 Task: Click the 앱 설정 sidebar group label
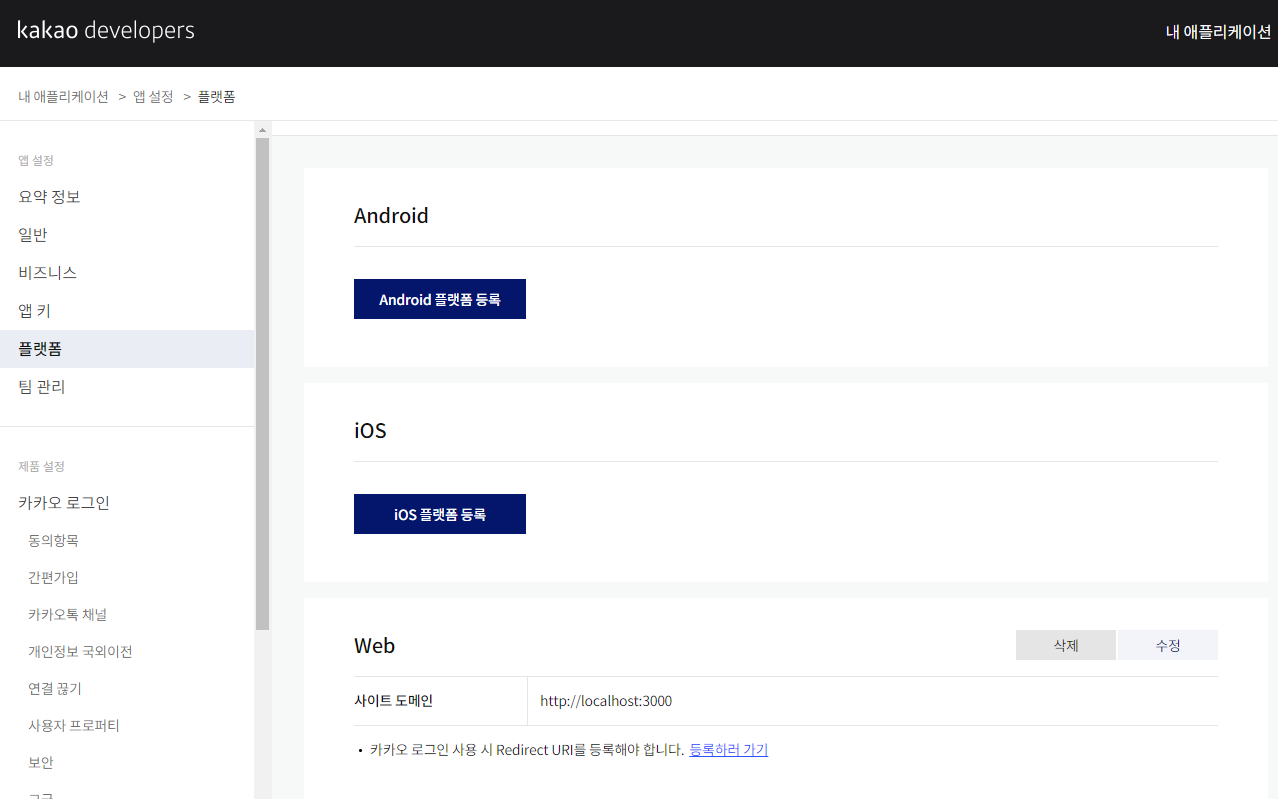(36, 160)
